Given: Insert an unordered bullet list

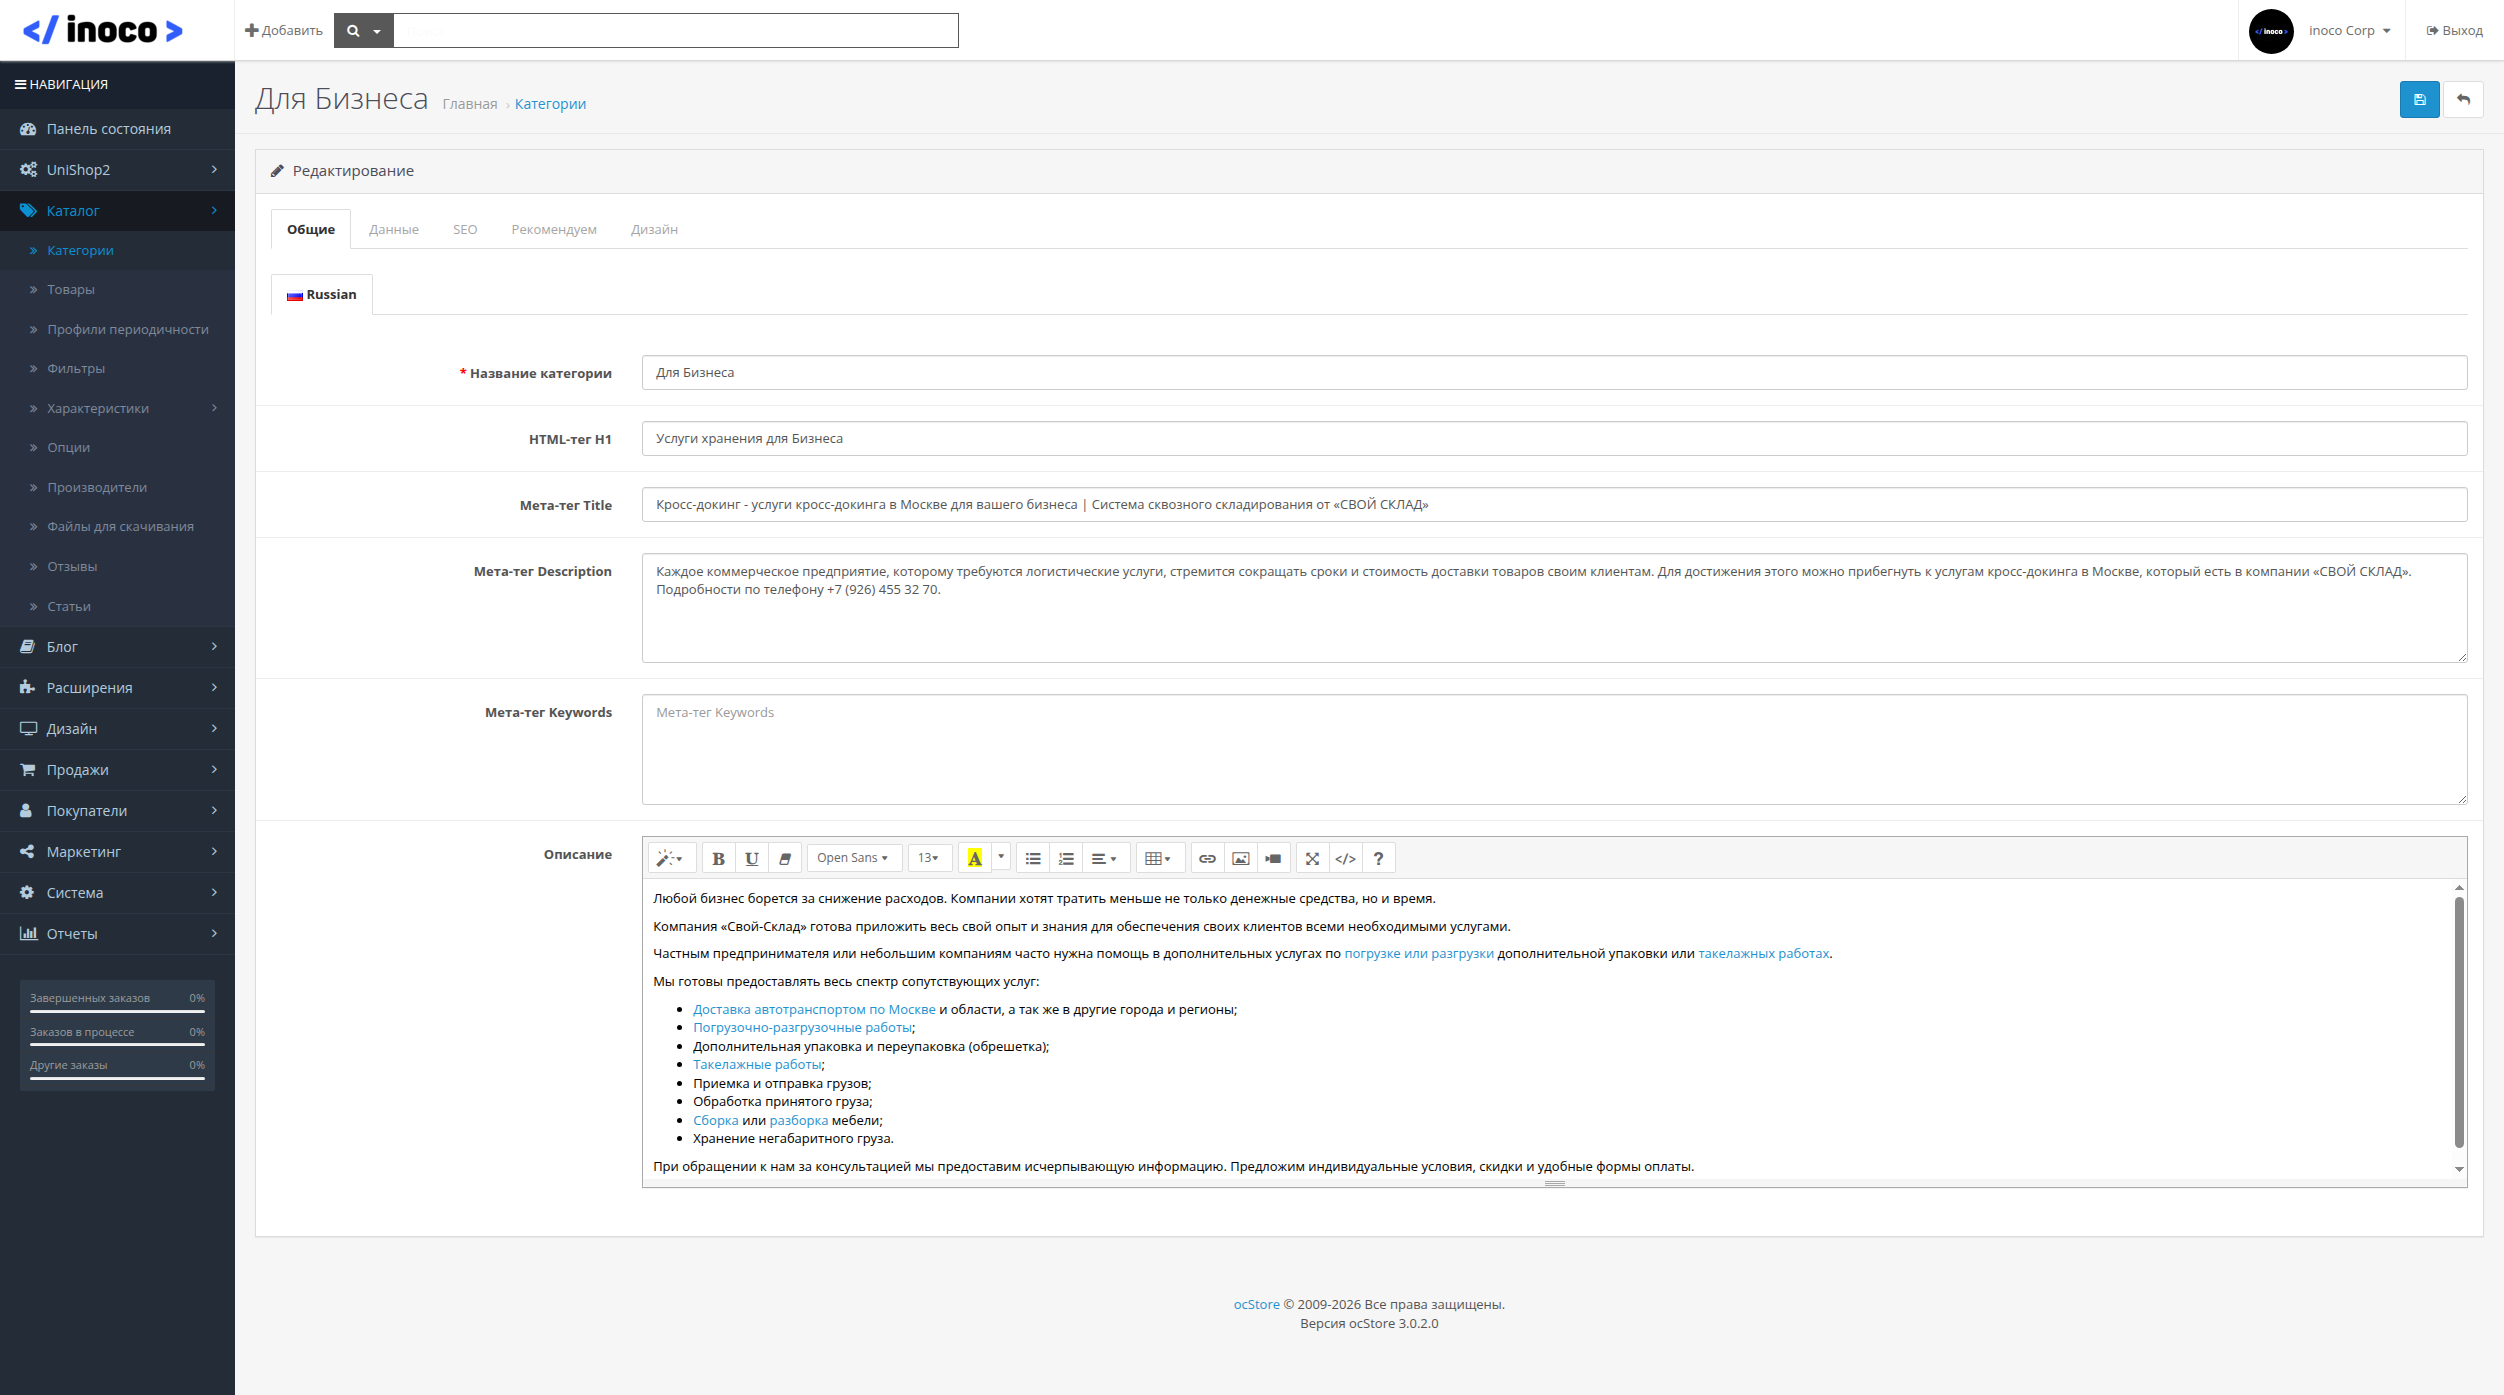Looking at the screenshot, I should coord(1033,858).
